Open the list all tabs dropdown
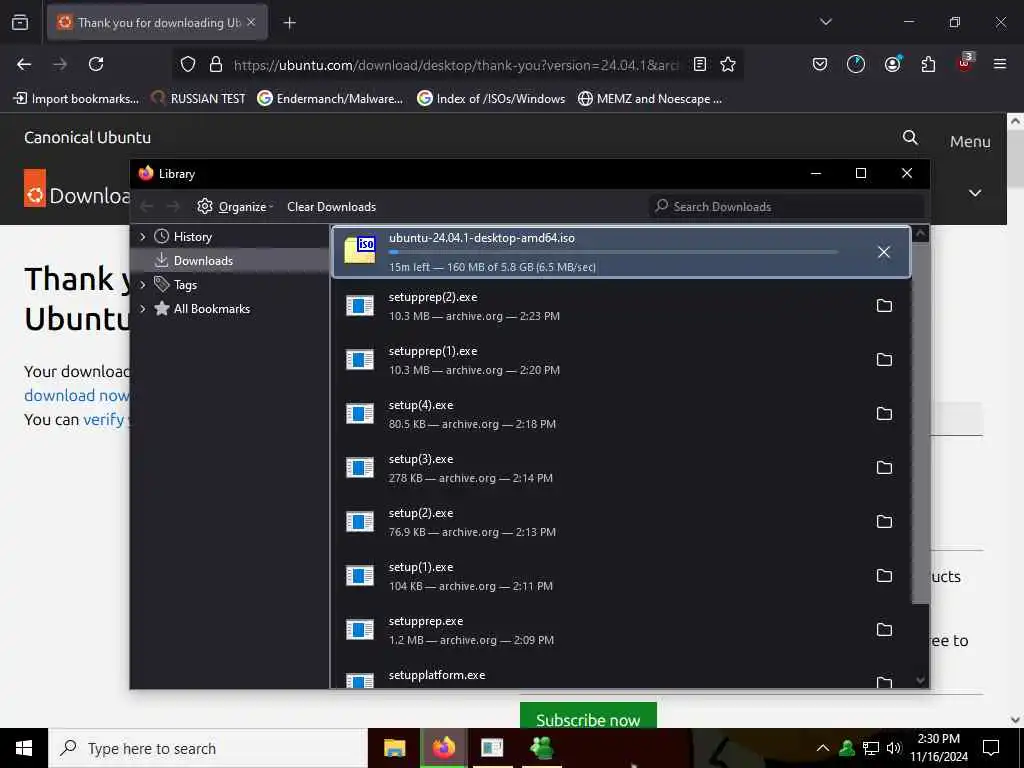The width and height of the screenshot is (1024, 768). 825,22
